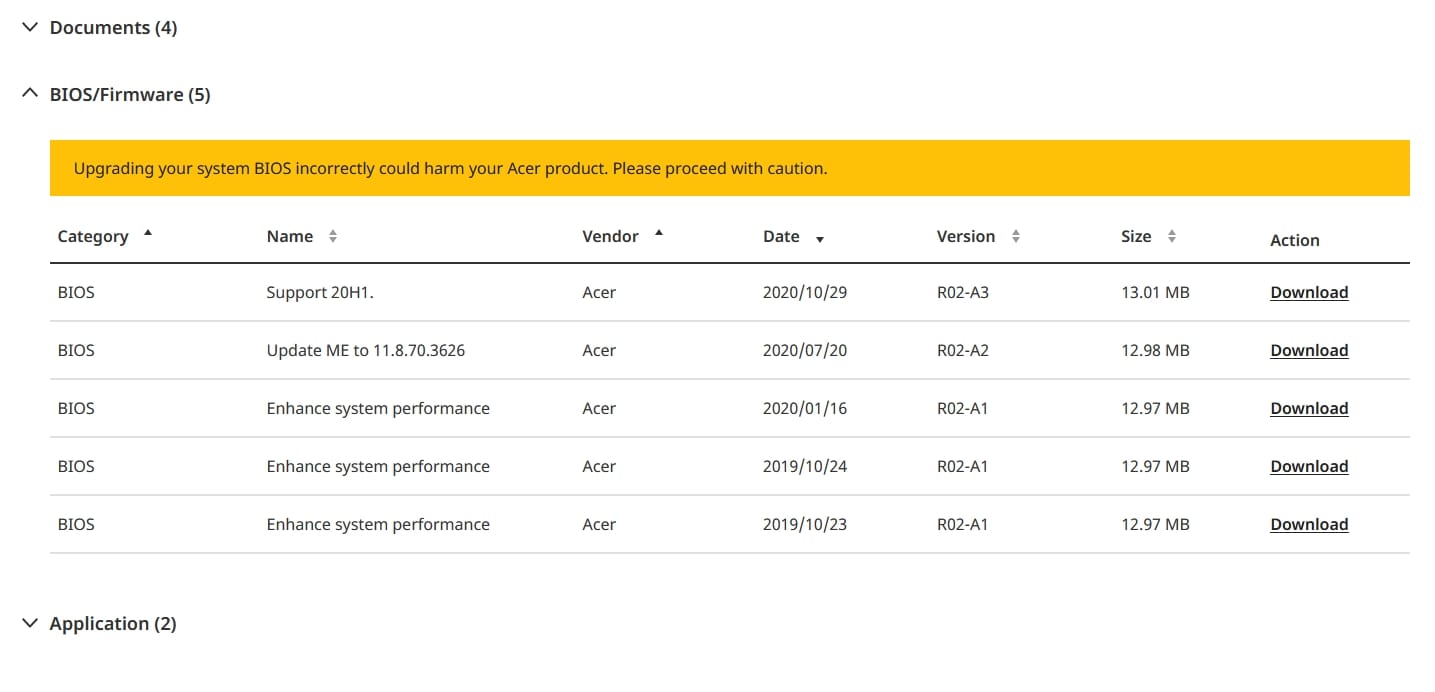
Task: Sort table by Vendor column arrow
Action: click(658, 233)
